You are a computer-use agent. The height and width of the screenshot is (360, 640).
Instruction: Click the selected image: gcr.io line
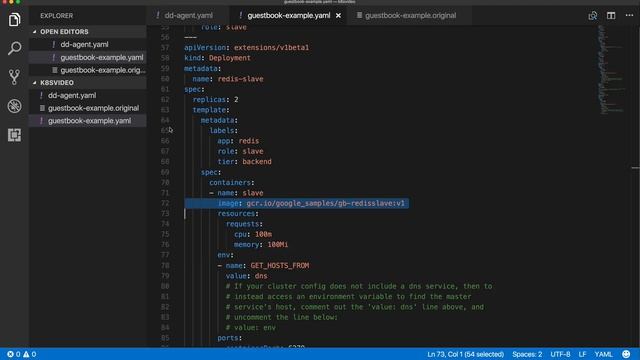(x=296, y=203)
